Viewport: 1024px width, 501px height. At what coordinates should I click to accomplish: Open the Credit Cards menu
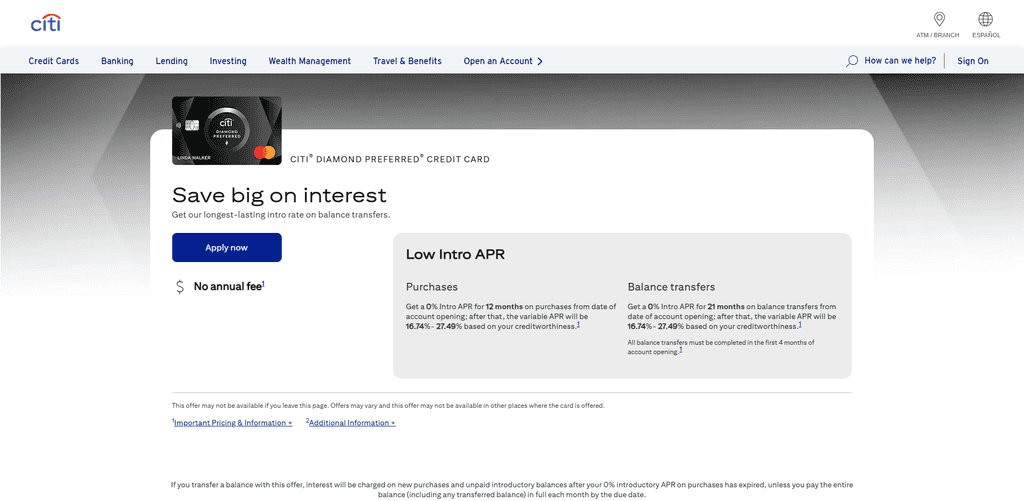[54, 61]
